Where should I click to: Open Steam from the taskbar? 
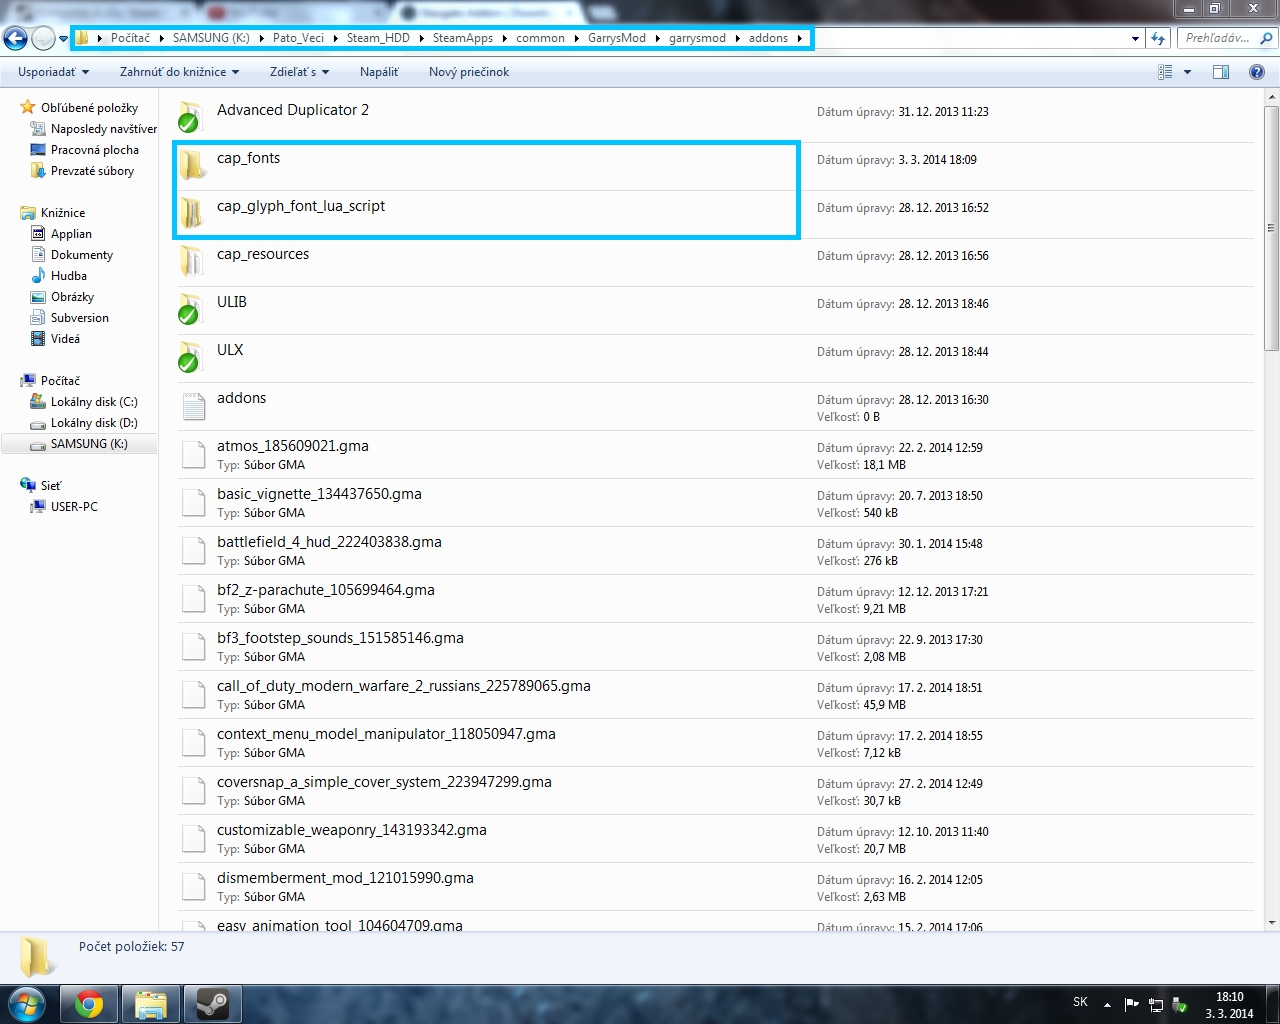pos(212,1004)
